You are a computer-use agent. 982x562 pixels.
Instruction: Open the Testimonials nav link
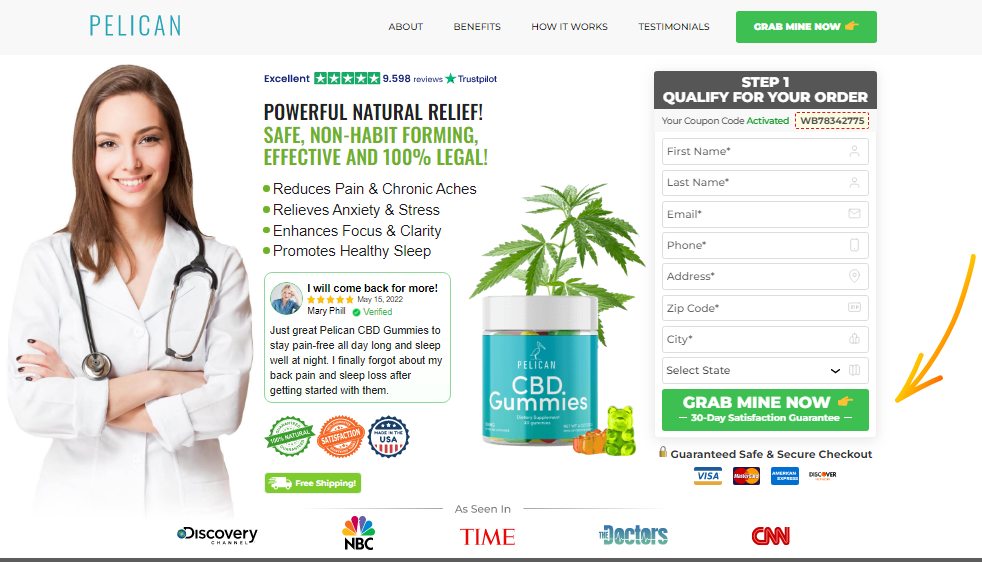(x=674, y=27)
